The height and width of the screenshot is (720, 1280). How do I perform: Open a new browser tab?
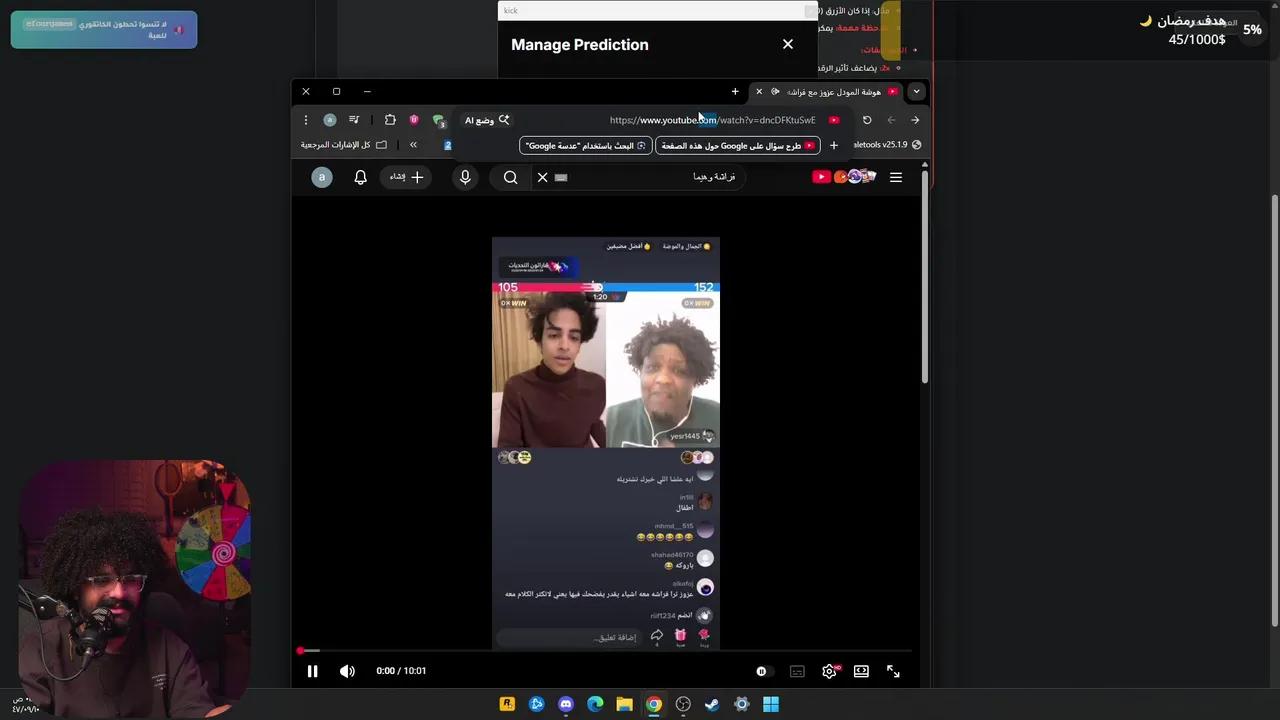[735, 92]
